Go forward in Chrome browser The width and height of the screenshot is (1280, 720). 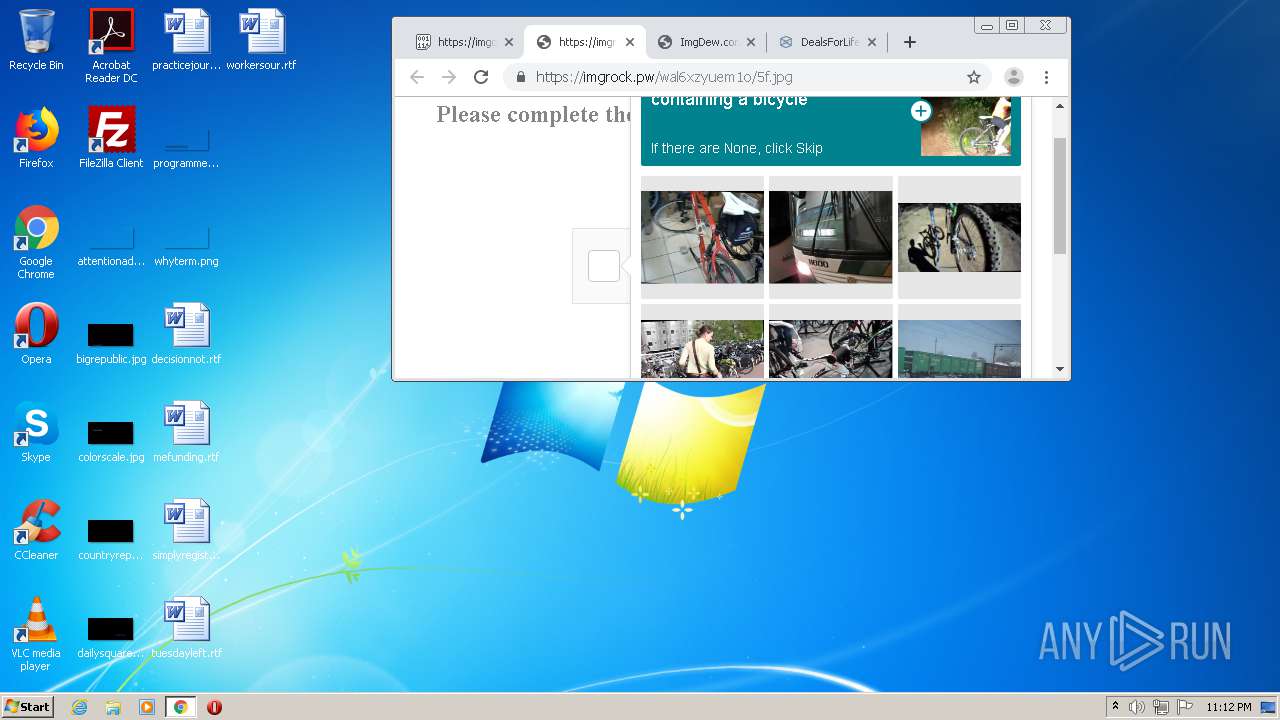(449, 77)
